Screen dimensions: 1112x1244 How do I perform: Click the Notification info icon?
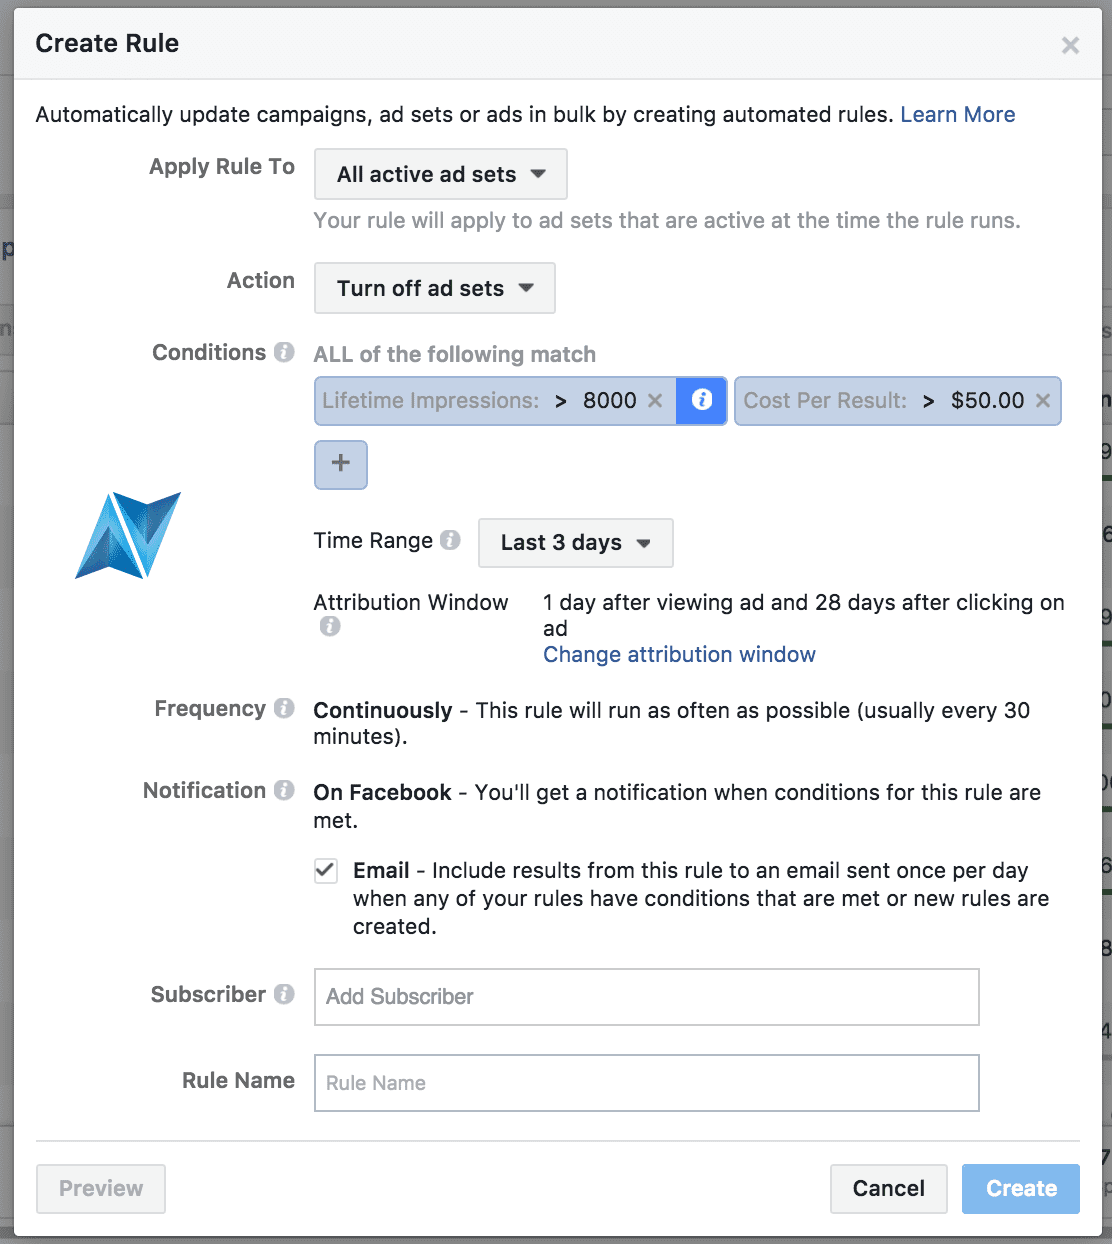tap(284, 790)
